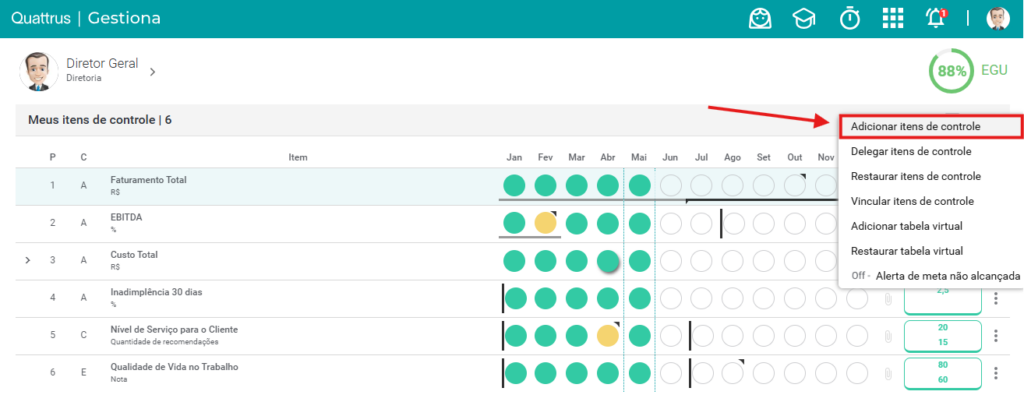
Task: Open the three-dot menu for Qualidade de Vida row
Action: click(996, 374)
